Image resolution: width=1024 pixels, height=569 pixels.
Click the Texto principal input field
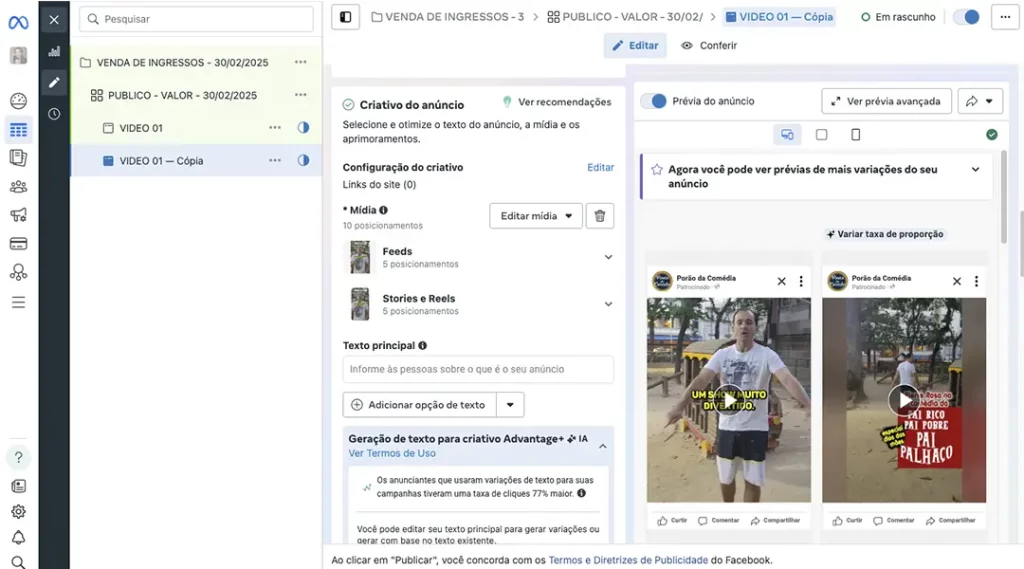[x=478, y=369]
